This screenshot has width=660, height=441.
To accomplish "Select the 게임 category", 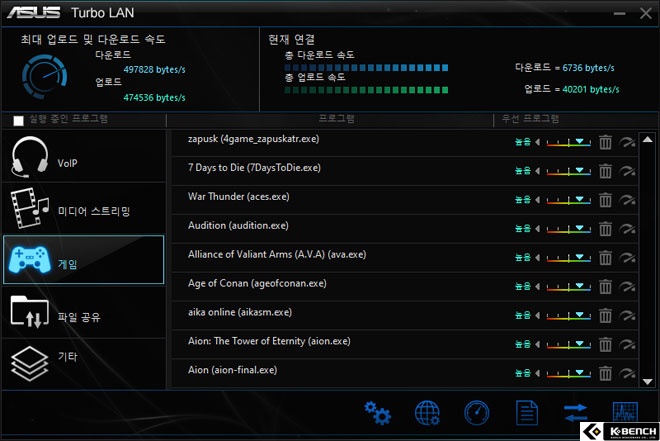I will click(x=84, y=260).
